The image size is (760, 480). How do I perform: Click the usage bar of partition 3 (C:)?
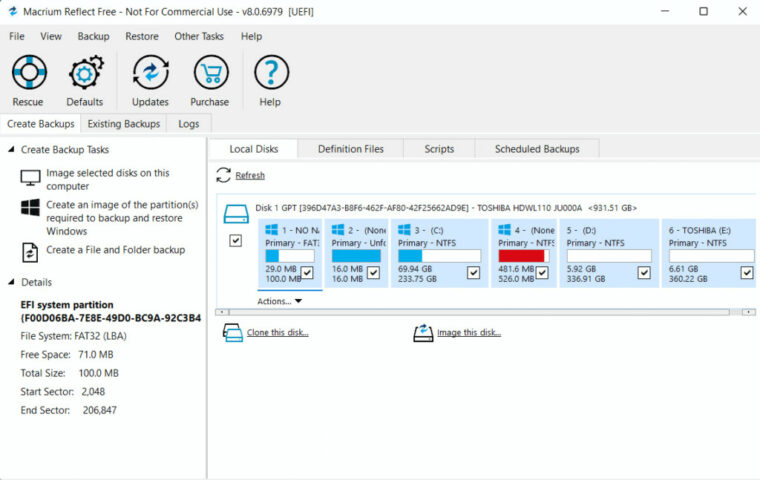coord(439,256)
